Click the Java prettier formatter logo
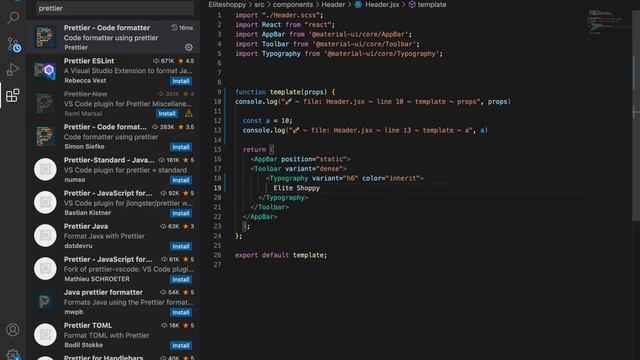 click(45, 302)
